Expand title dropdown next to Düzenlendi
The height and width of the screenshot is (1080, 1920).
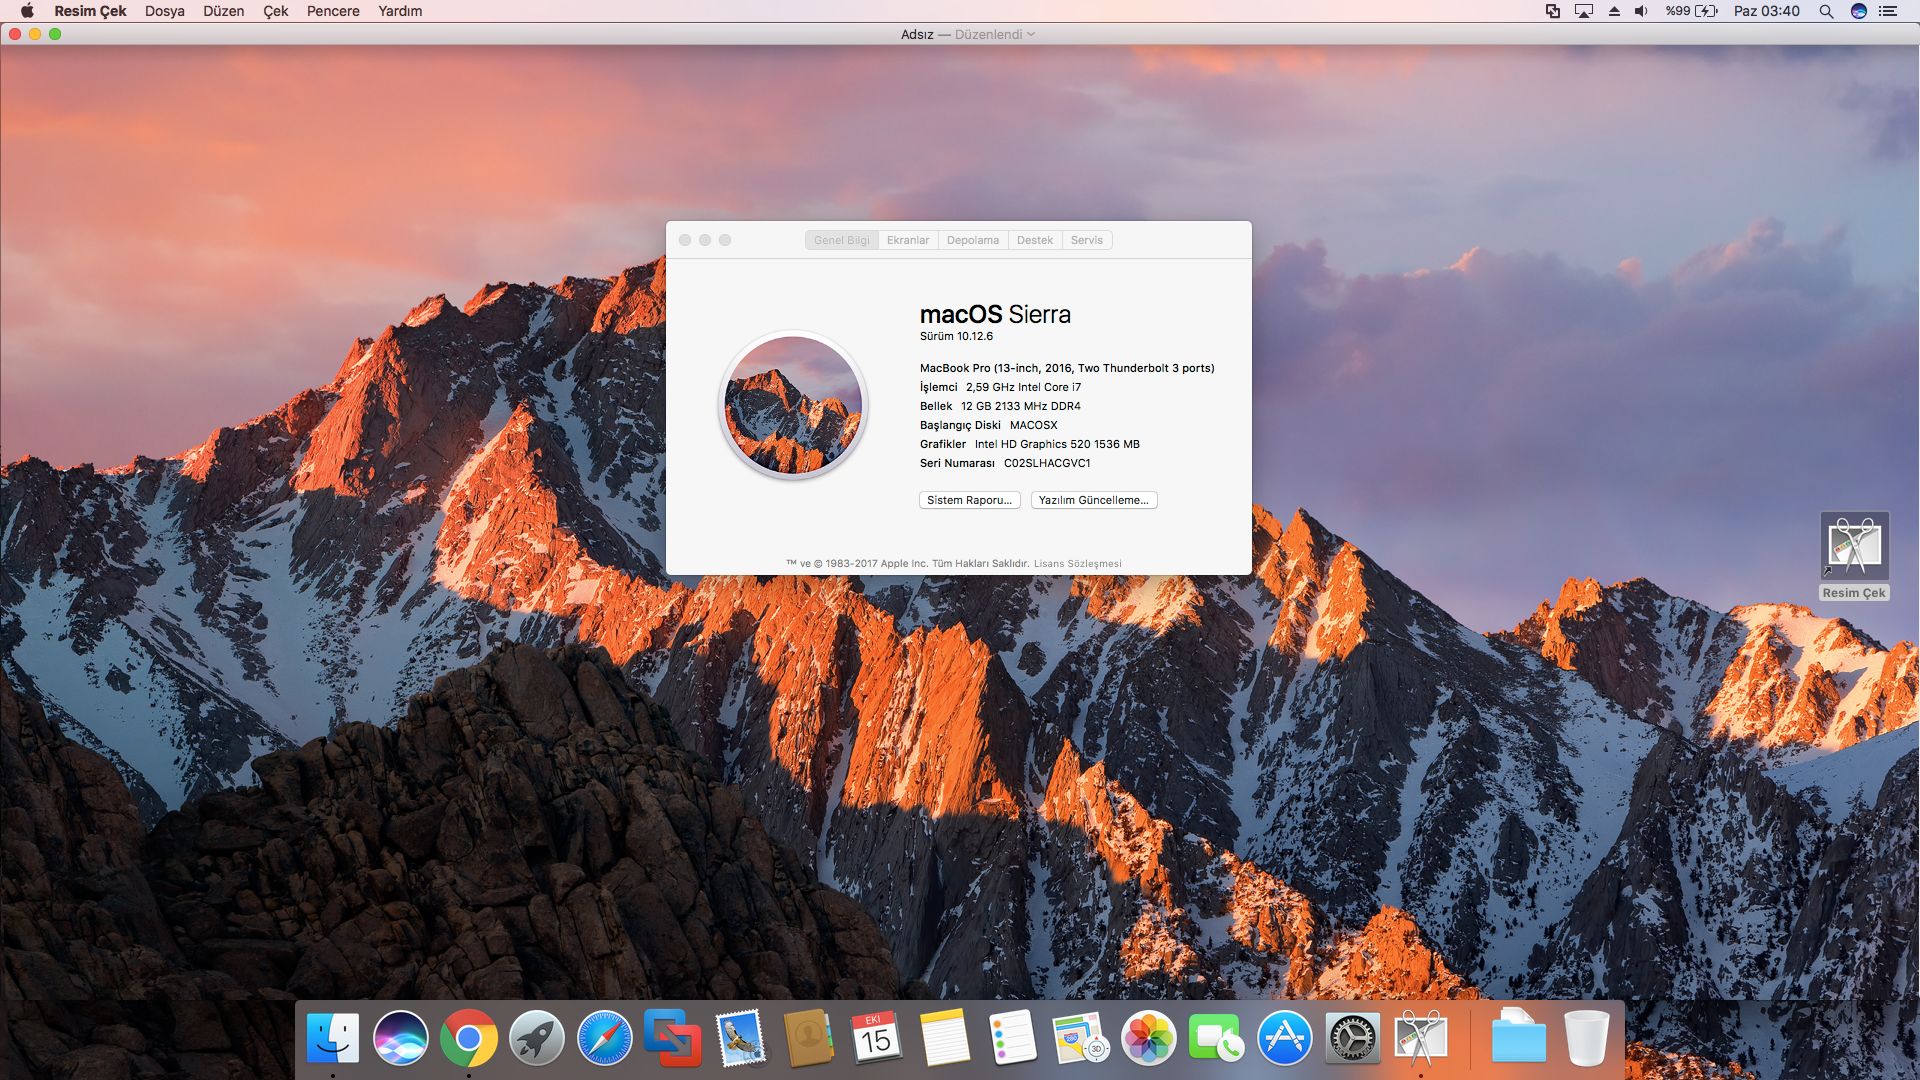[x=1031, y=34]
